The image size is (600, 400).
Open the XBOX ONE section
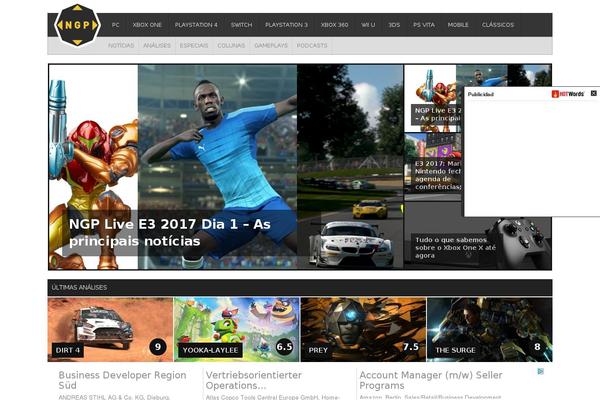tap(147, 25)
